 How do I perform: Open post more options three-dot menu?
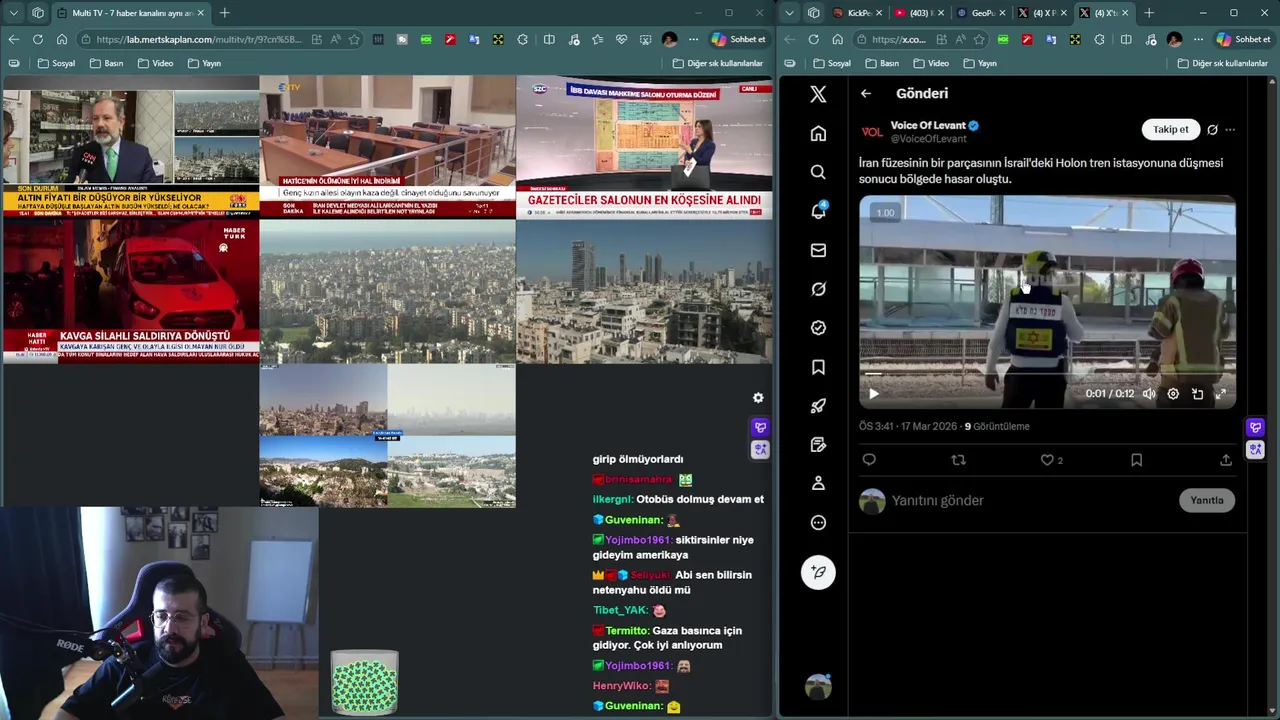pos(1230,130)
